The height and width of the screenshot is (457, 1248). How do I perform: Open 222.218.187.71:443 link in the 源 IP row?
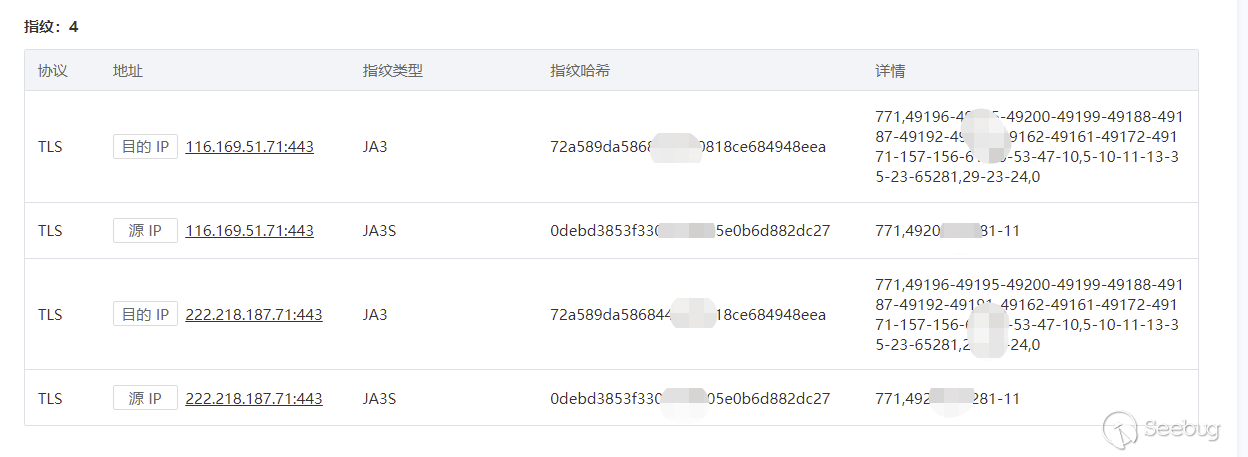[x=254, y=399]
